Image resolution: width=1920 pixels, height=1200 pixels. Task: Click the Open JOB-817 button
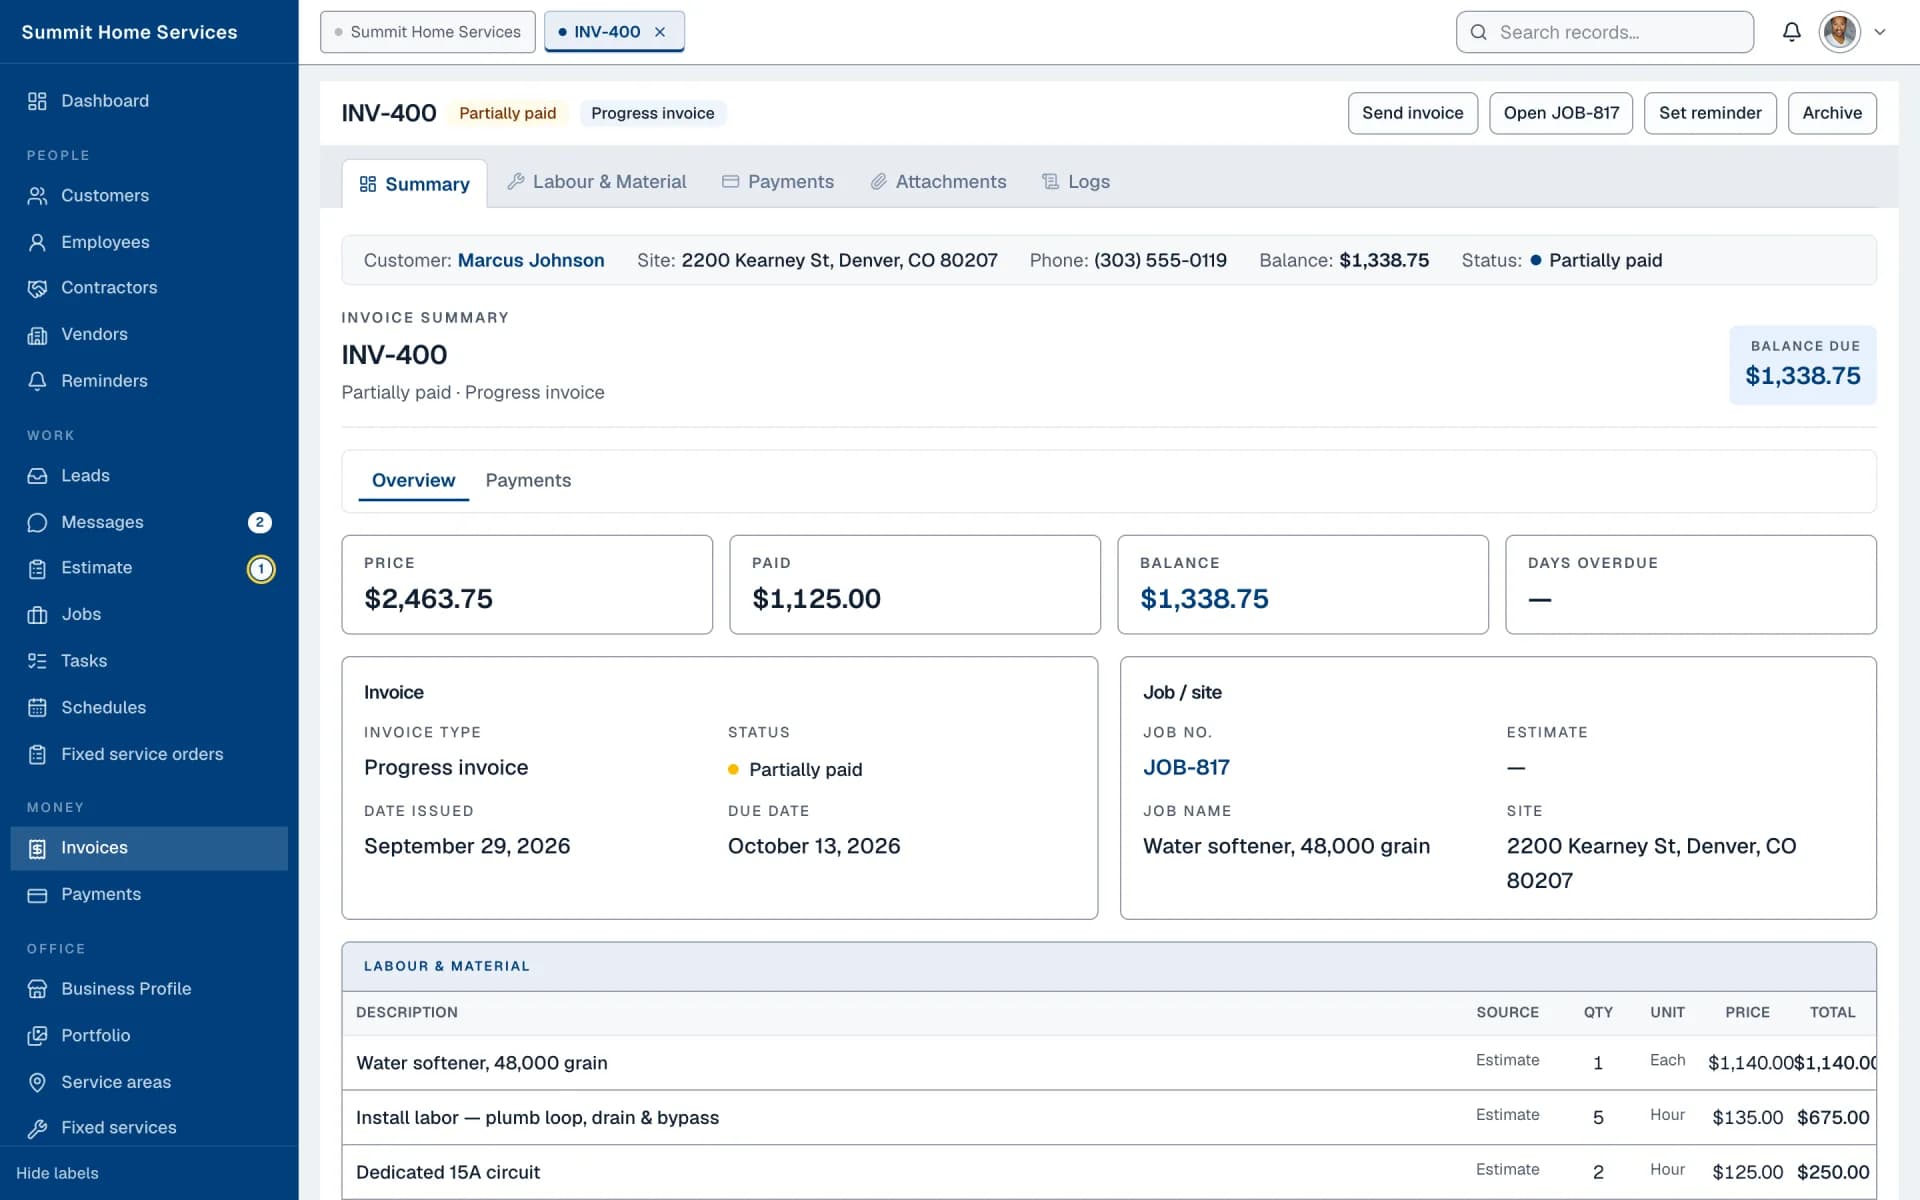point(1560,113)
